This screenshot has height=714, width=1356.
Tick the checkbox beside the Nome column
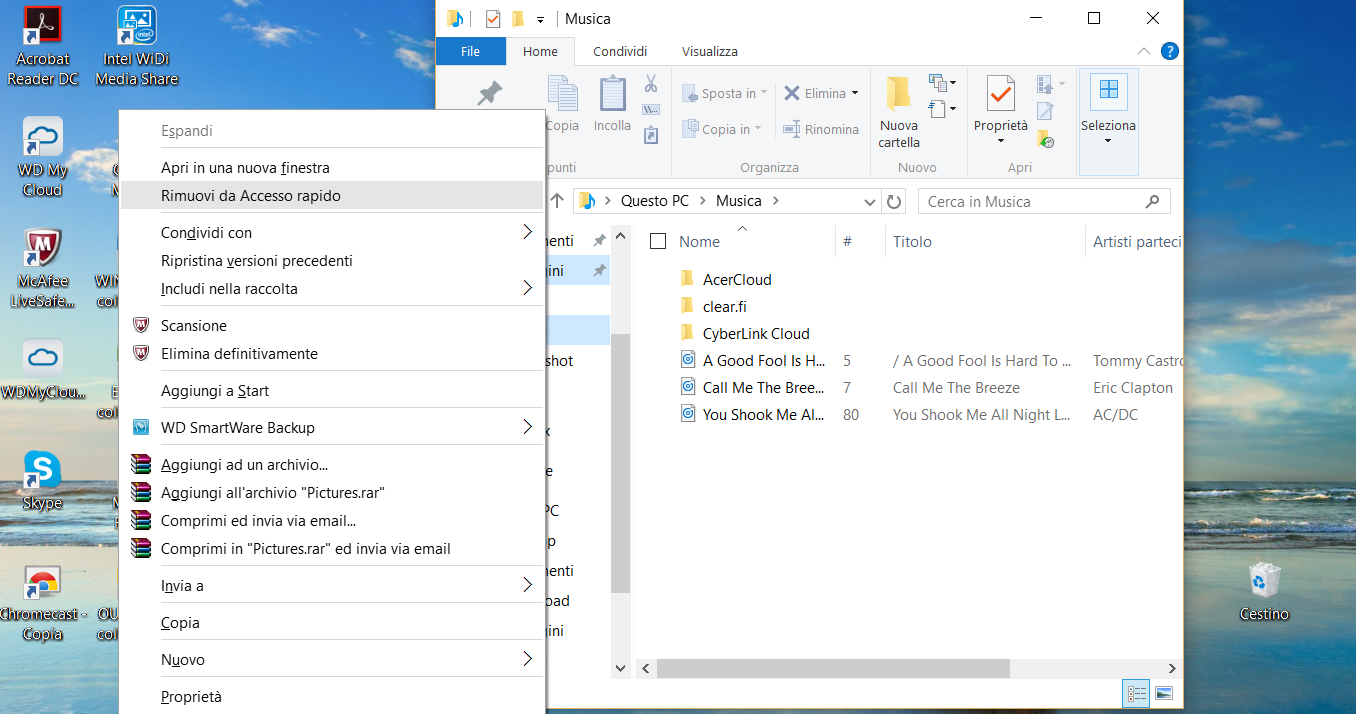click(657, 241)
